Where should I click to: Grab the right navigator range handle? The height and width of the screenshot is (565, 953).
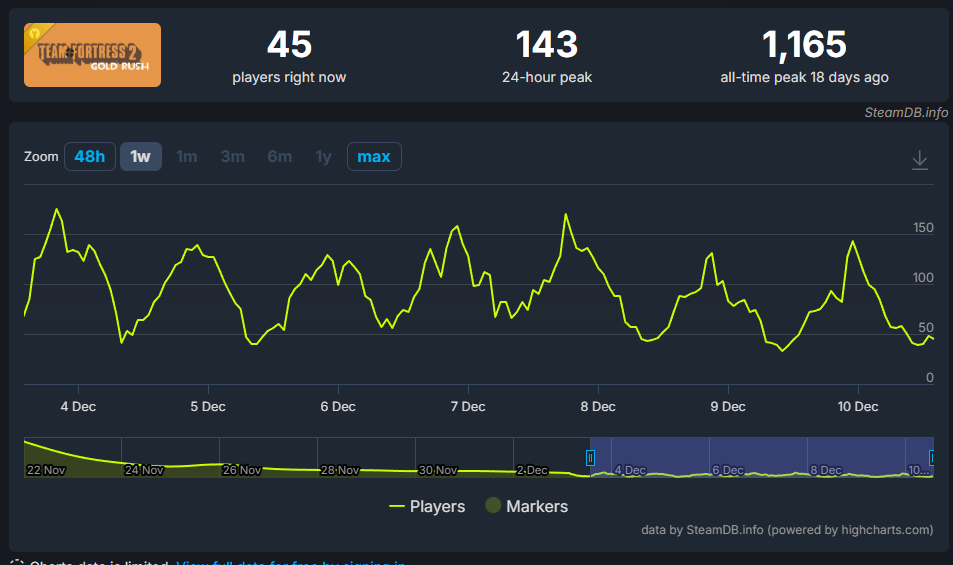(932, 458)
